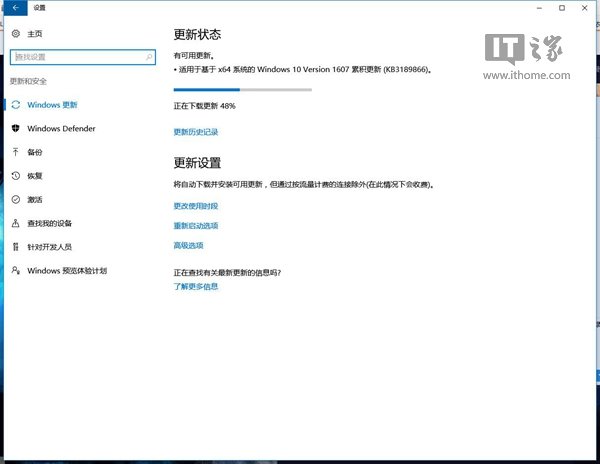The image size is (600, 464).
Task: Open 针对开发人员 section
Action: (x=49, y=247)
